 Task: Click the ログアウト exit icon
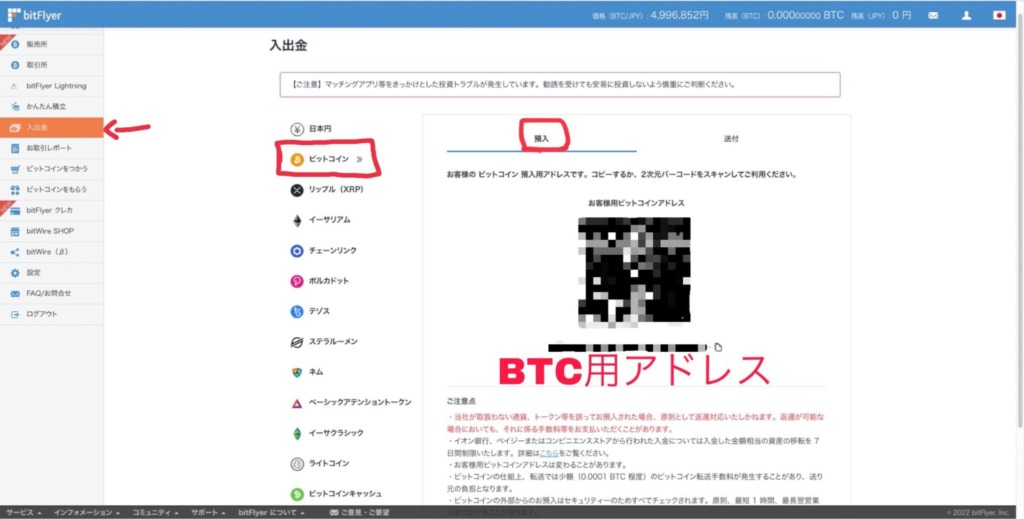tap(15, 314)
